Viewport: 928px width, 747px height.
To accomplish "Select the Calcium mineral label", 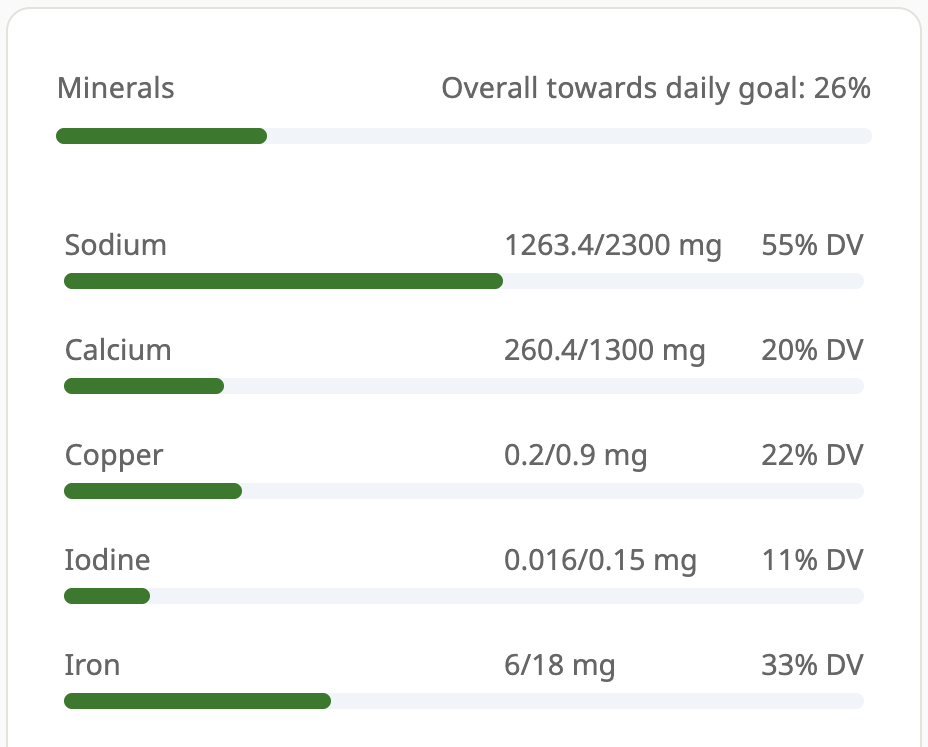I will (x=118, y=350).
